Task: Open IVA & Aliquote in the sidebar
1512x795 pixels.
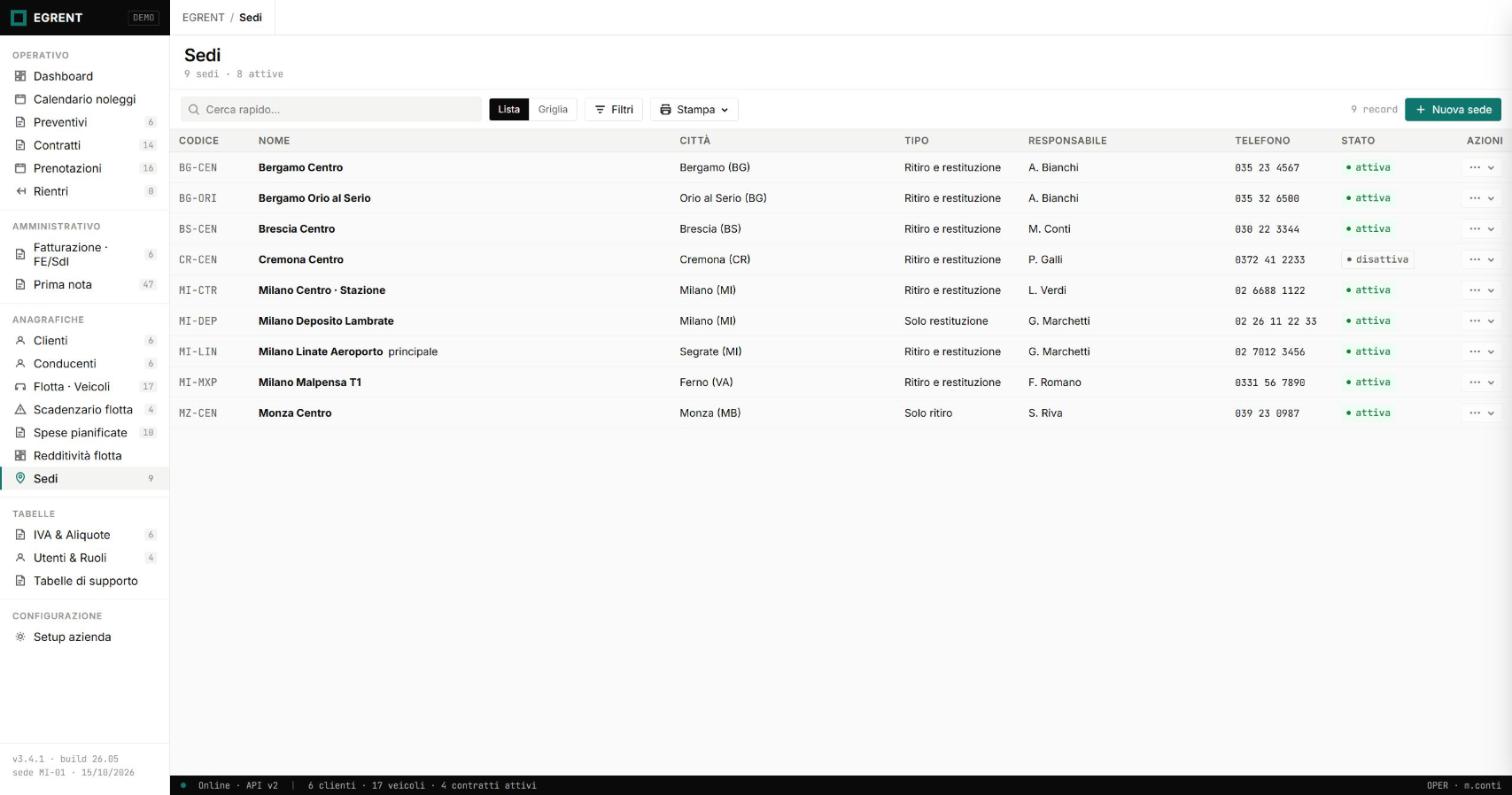Action: click(x=85, y=535)
